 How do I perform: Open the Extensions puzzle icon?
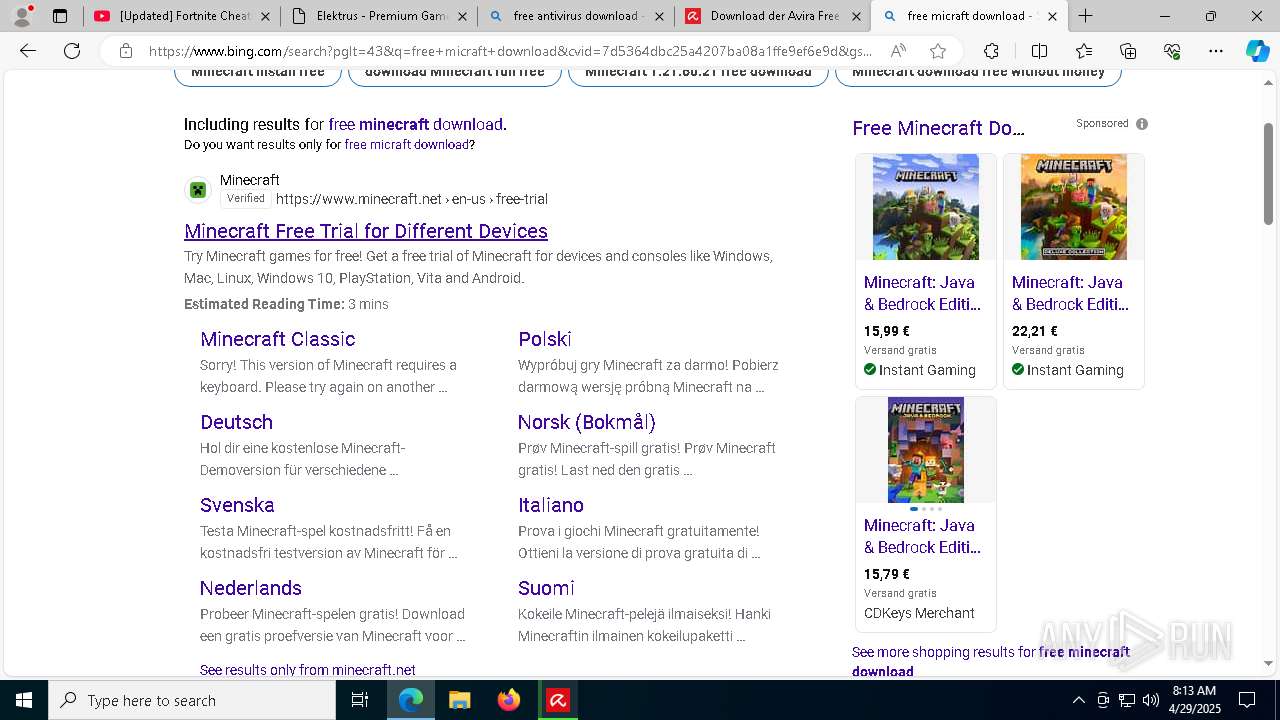tap(991, 51)
